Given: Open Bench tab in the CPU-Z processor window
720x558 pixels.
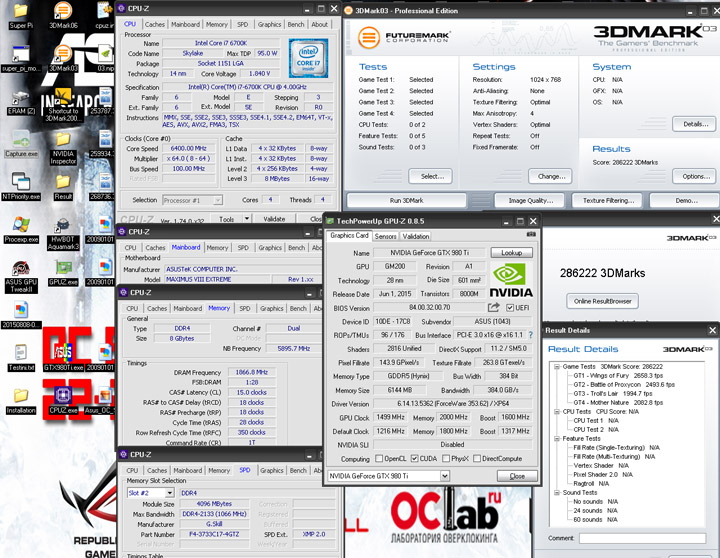Looking at the screenshot, I should [x=296, y=24].
